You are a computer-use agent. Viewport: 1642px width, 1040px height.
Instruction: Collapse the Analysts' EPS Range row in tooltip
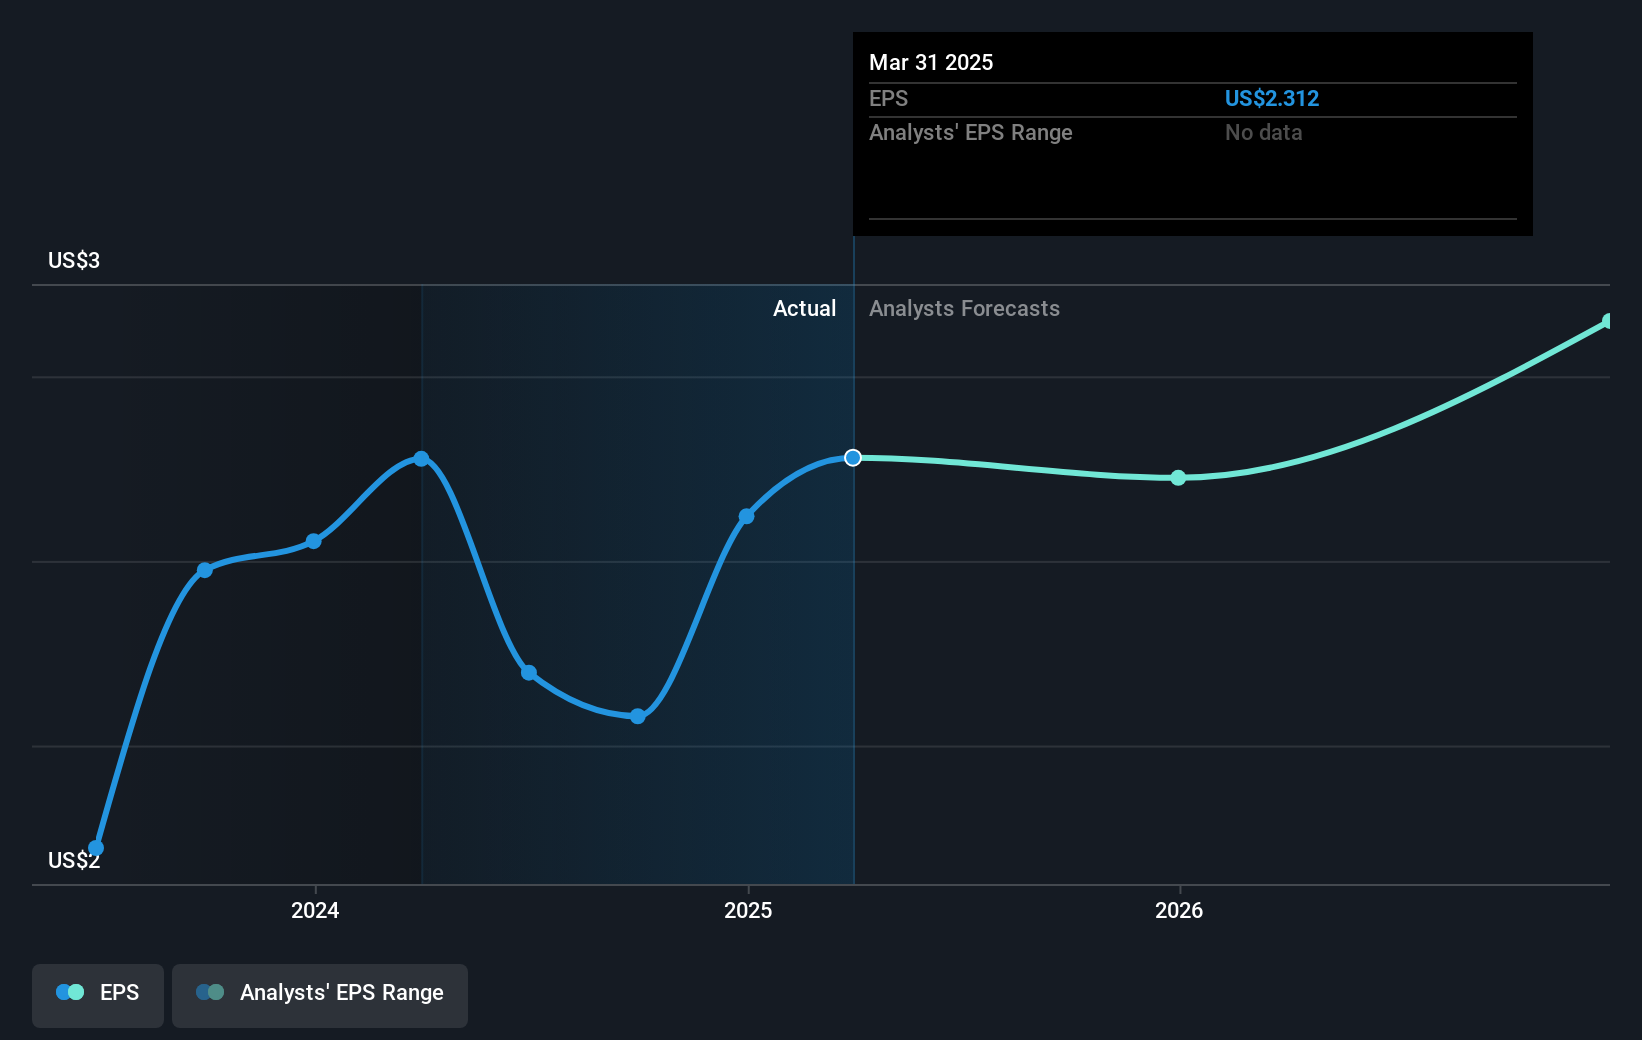point(970,132)
